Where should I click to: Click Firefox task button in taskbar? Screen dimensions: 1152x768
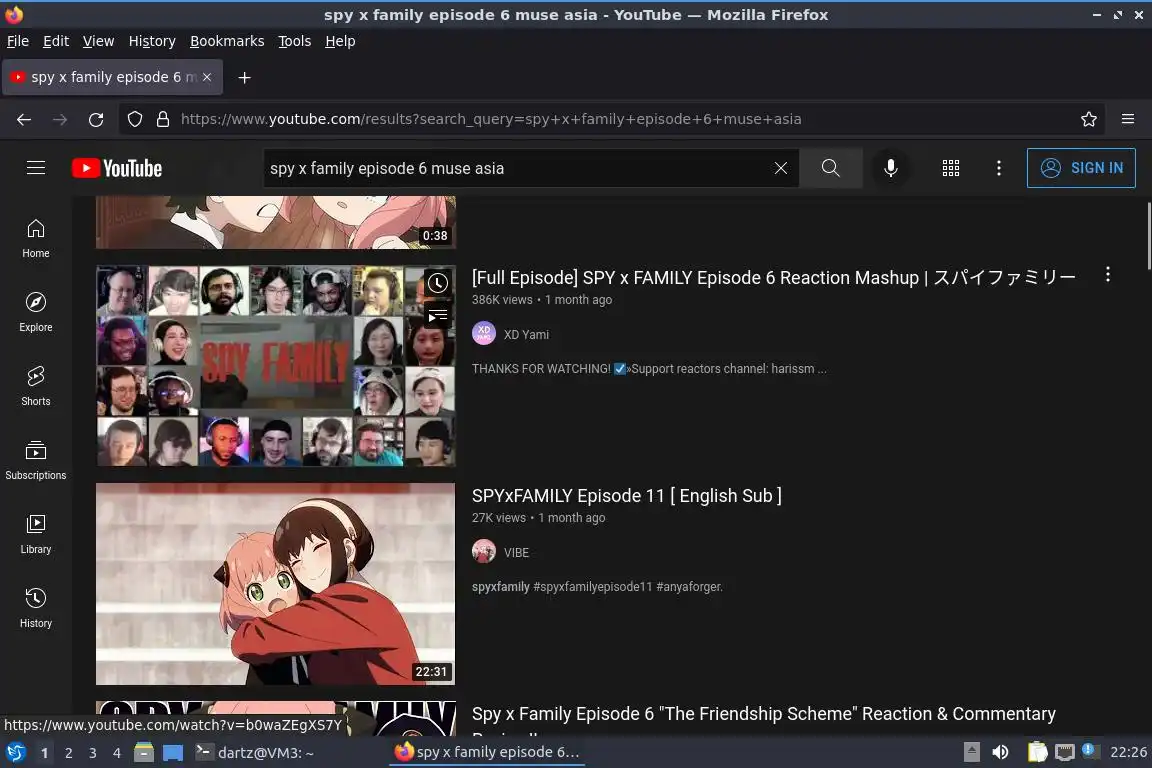(x=488, y=753)
